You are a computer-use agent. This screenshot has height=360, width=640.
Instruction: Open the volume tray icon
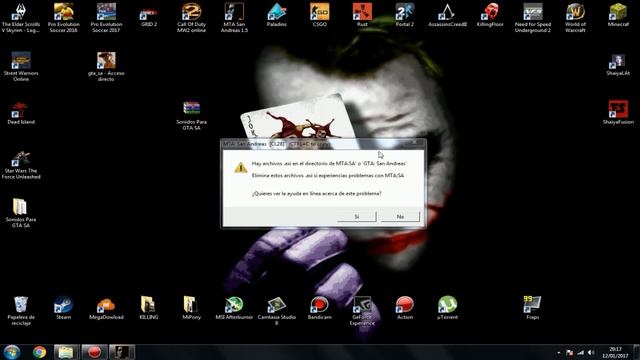tap(591, 353)
